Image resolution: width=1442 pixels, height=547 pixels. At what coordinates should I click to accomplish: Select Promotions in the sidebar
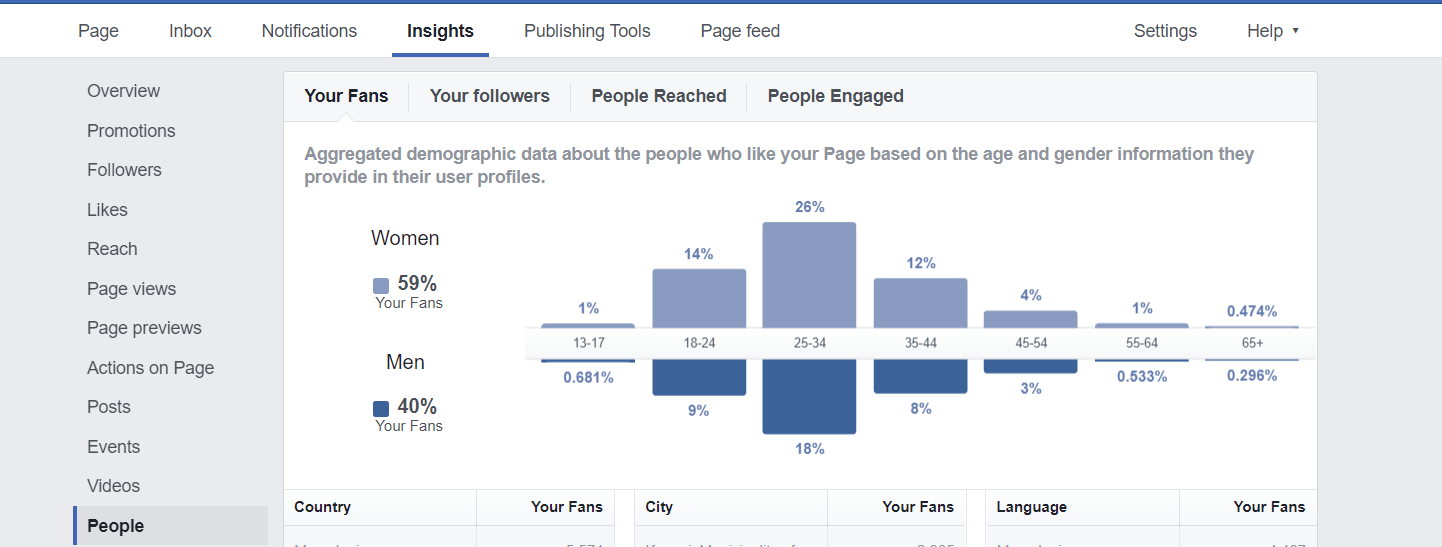131,131
